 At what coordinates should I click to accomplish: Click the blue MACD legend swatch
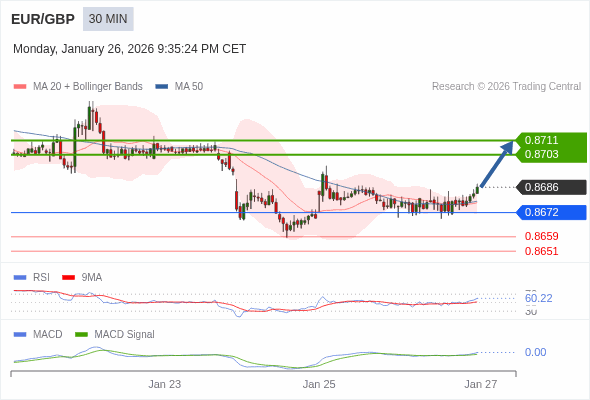(20, 335)
